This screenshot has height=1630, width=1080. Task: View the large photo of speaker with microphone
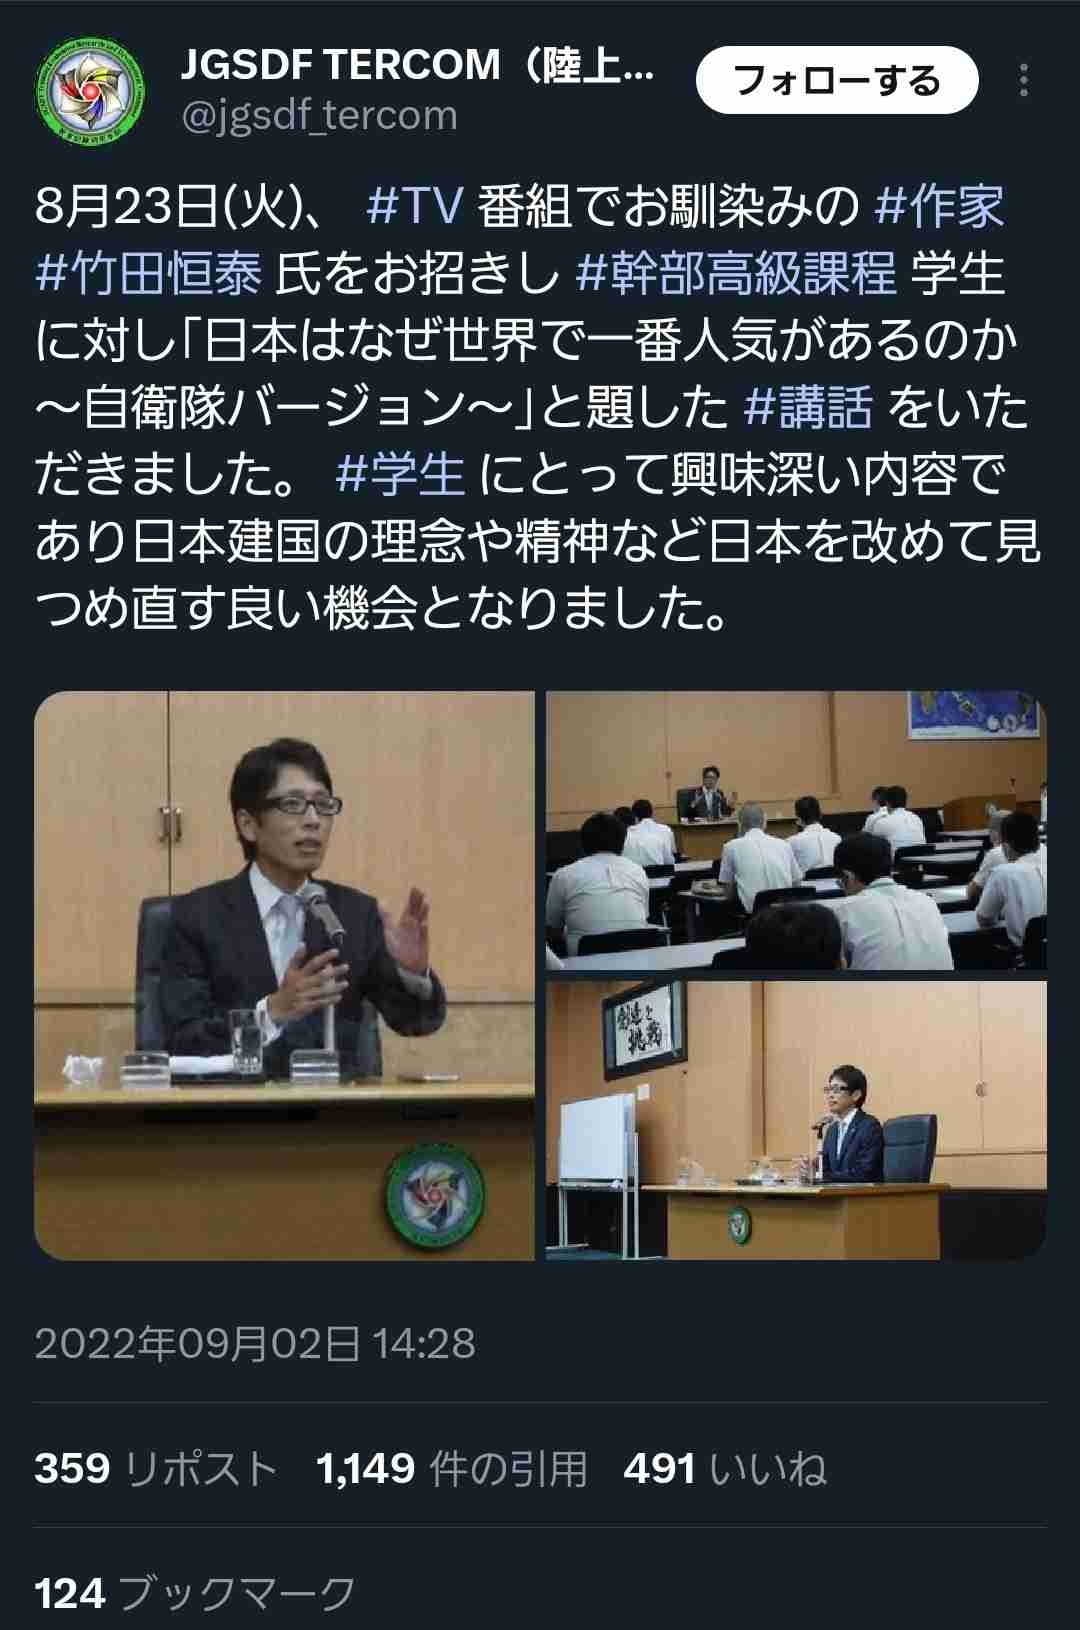tap(284, 975)
